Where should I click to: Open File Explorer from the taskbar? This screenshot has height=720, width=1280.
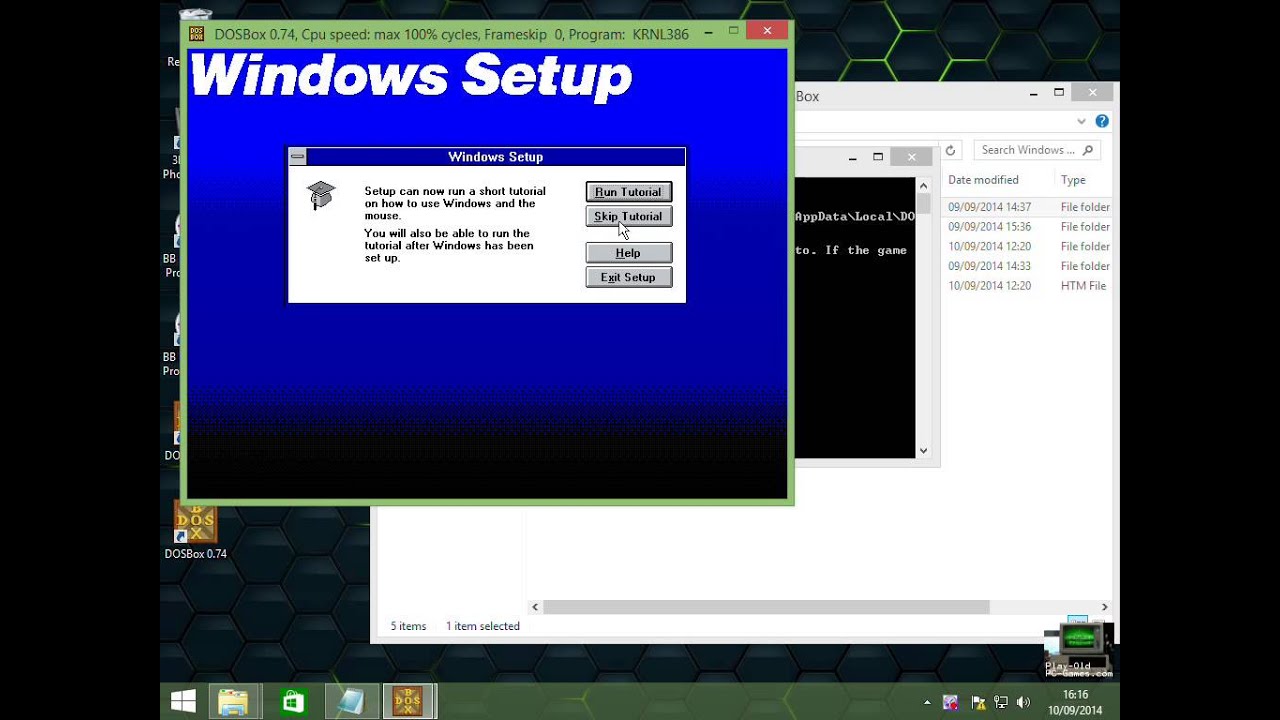pyautogui.click(x=233, y=701)
